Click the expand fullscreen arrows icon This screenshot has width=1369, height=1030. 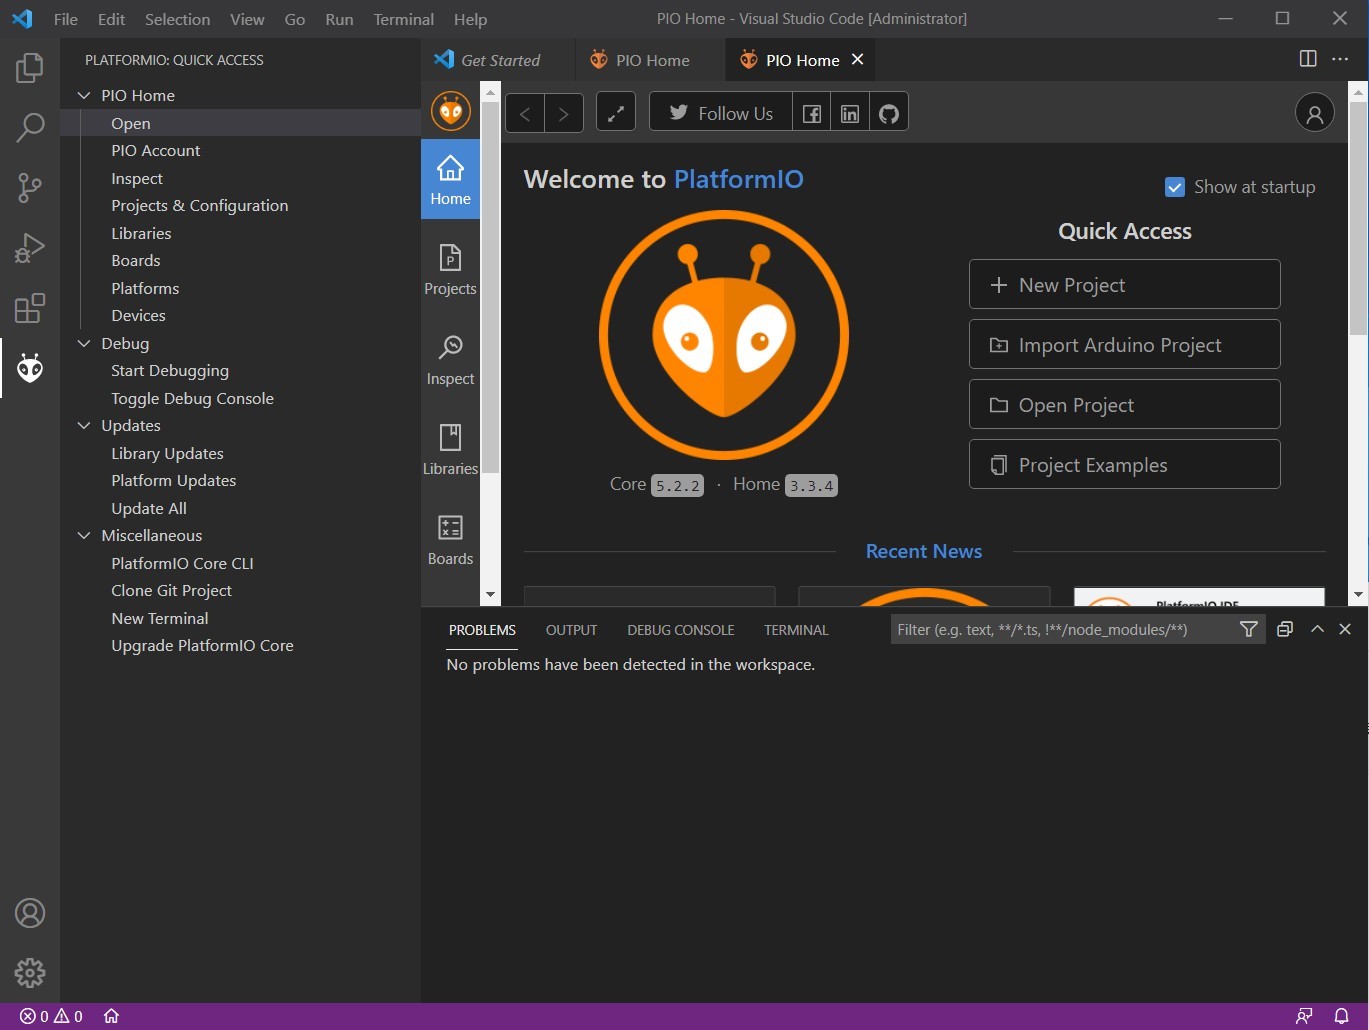pos(616,112)
